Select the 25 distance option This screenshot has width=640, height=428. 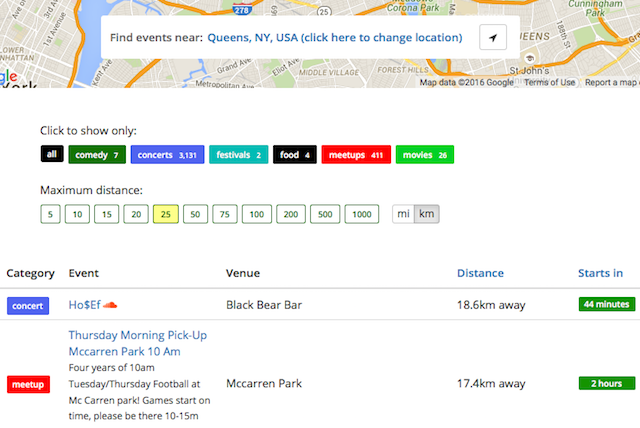[165, 214]
